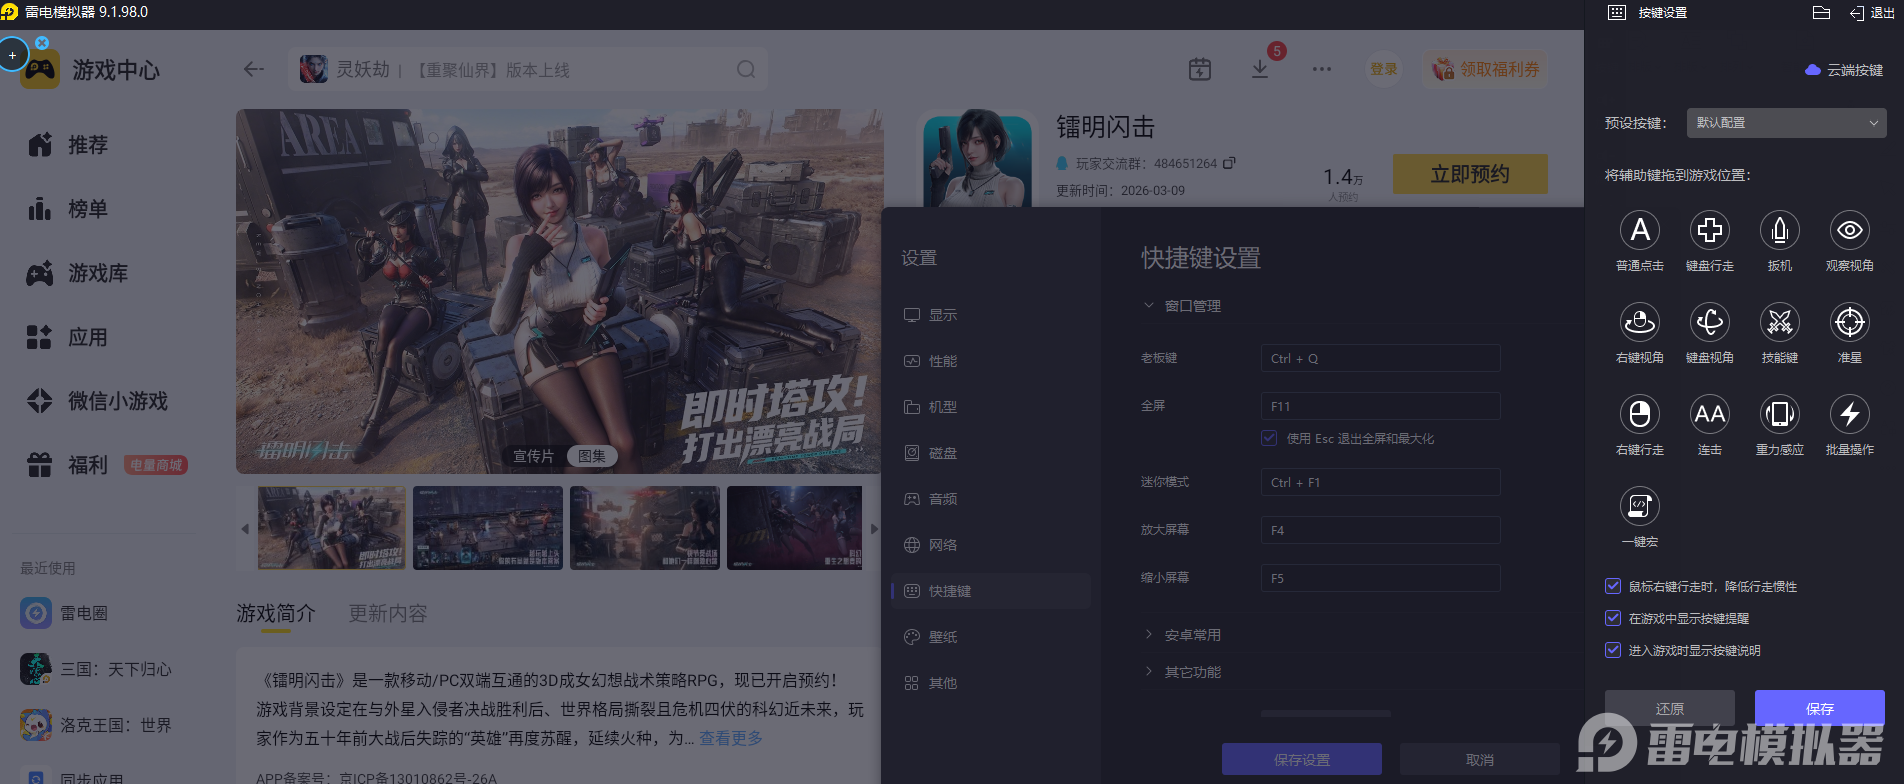Expand the 安卓常用 shortcut section

pyautogui.click(x=1192, y=635)
